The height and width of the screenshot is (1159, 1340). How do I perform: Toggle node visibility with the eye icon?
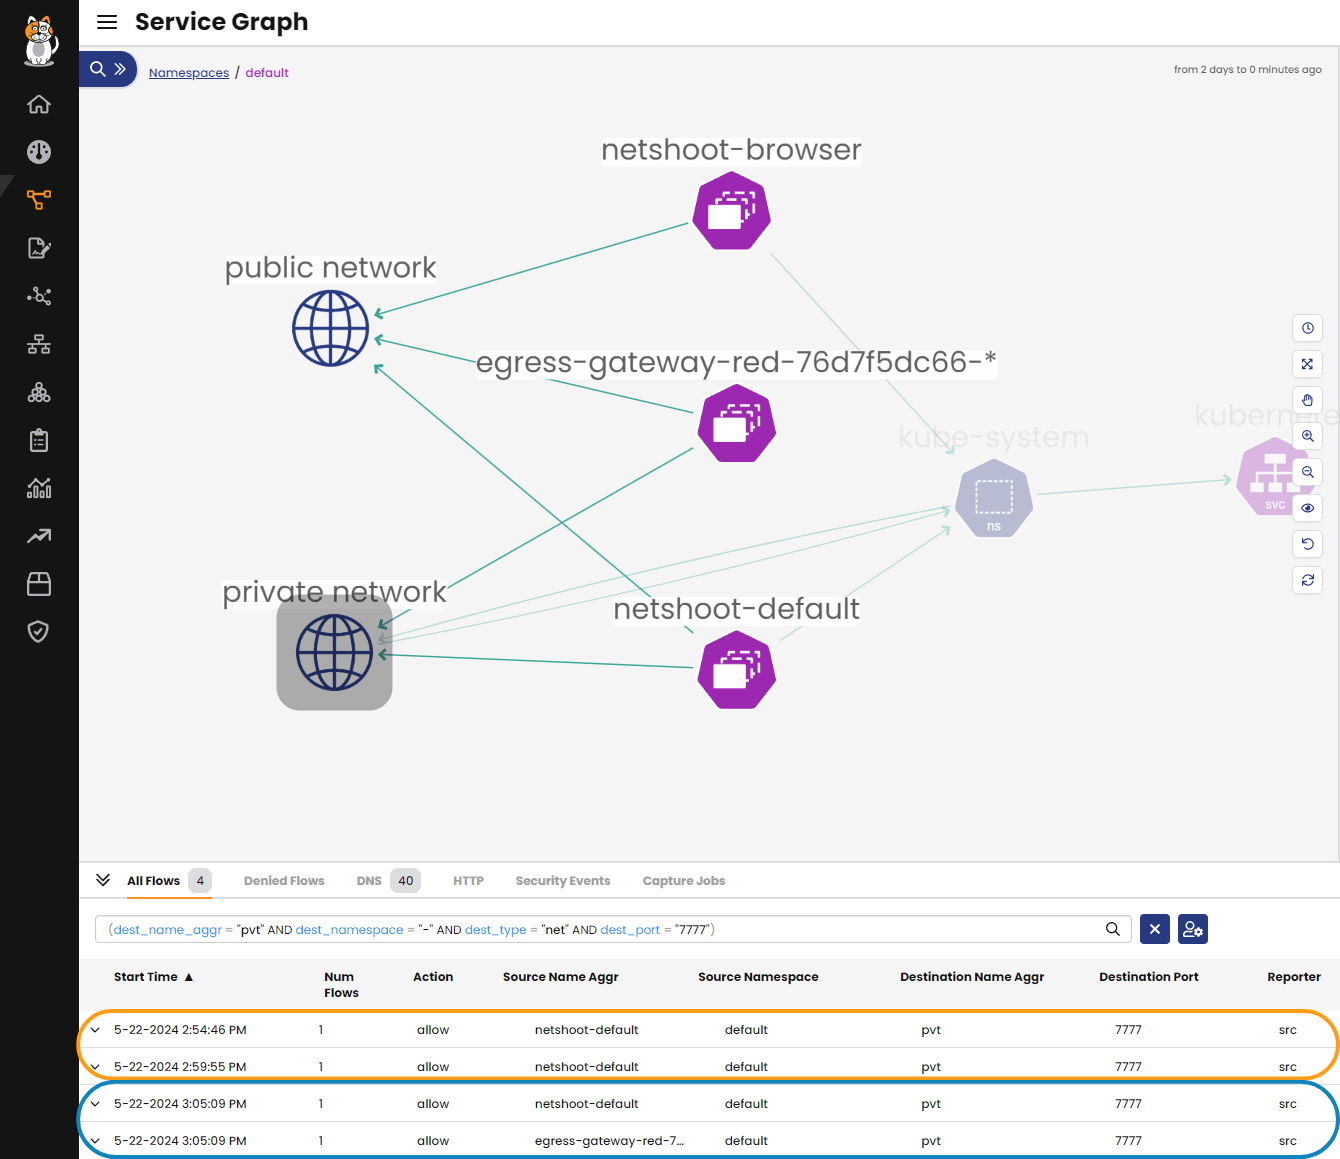point(1307,508)
